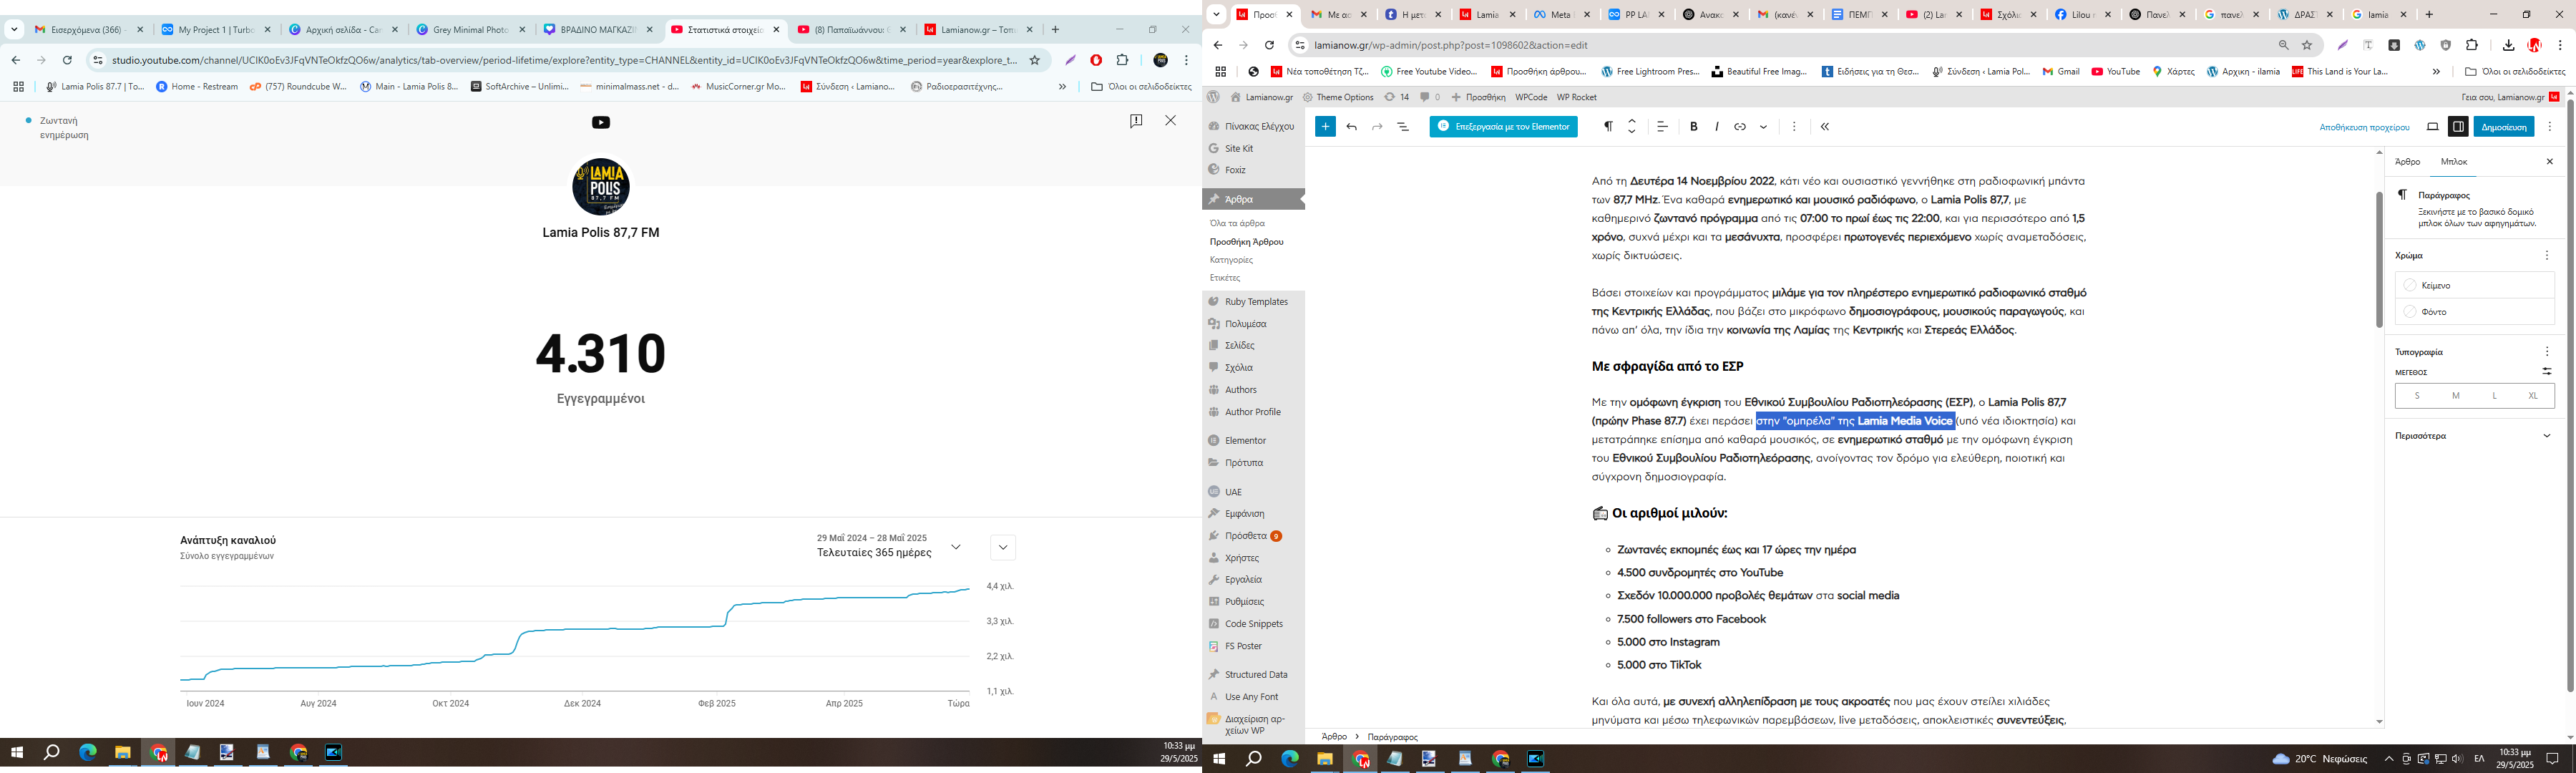Select size M in typography

tap(2455, 396)
